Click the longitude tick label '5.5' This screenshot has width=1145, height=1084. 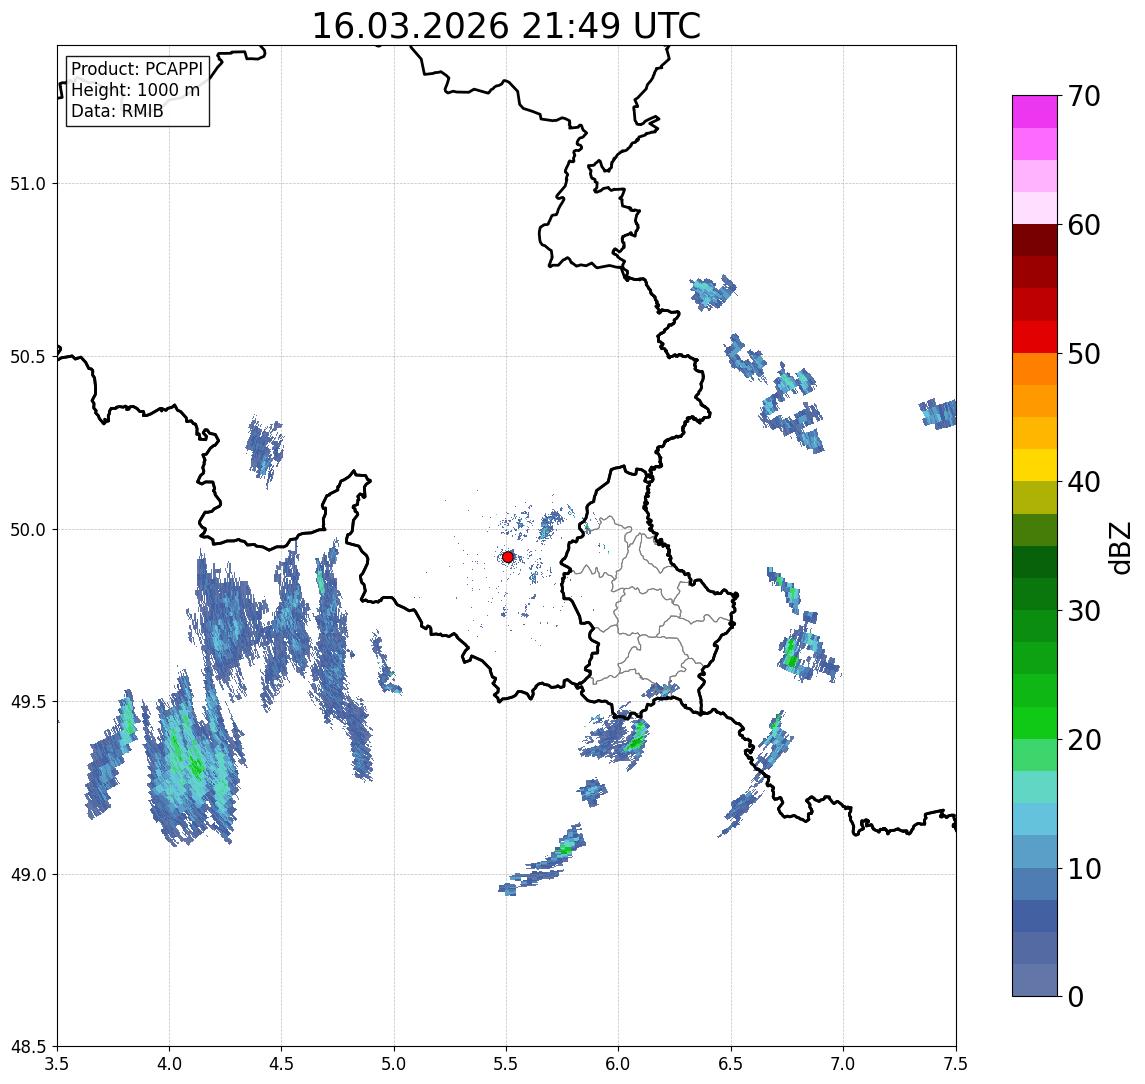click(507, 1064)
